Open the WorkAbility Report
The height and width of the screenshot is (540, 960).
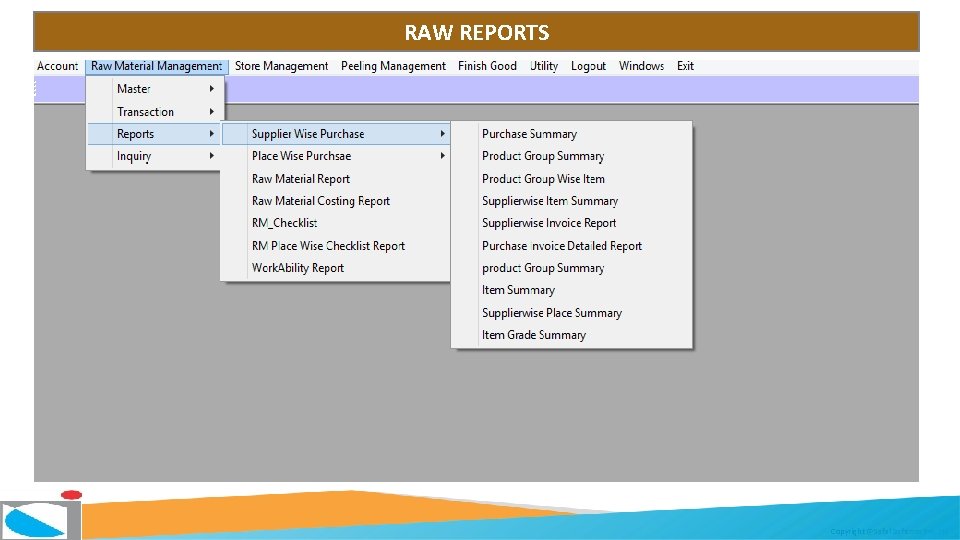click(x=336, y=268)
